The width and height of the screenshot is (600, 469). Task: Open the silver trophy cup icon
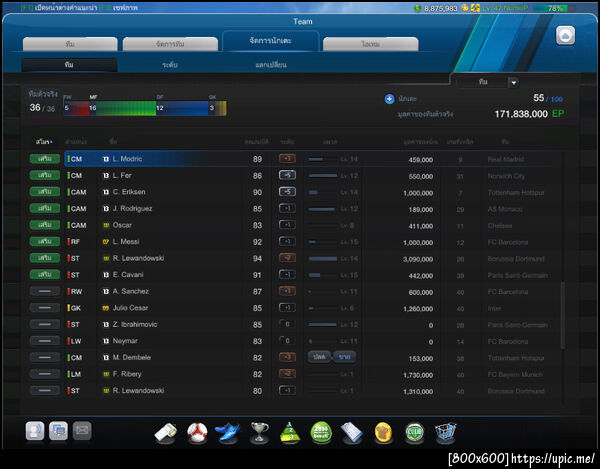tap(259, 433)
